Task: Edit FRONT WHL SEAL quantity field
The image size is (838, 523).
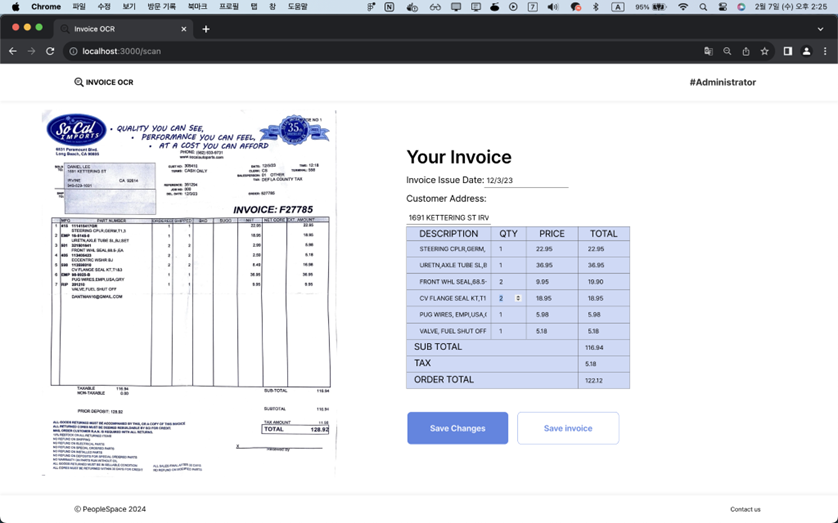Action: pyautogui.click(x=508, y=282)
